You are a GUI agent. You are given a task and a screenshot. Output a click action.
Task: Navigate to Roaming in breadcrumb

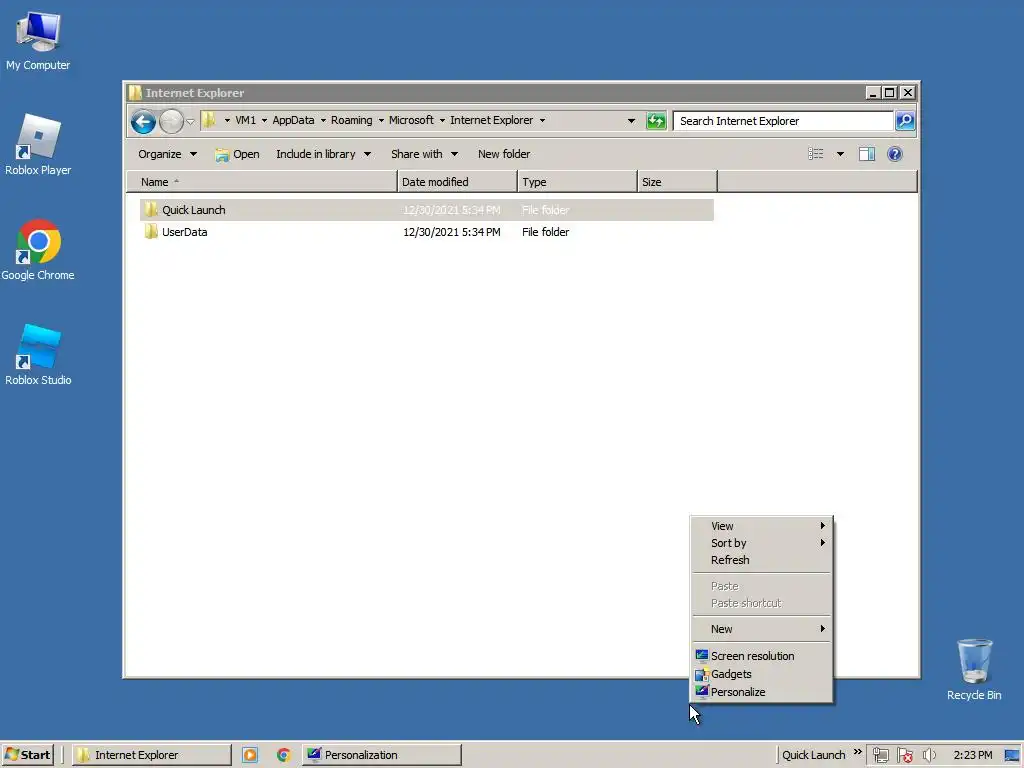(351, 120)
